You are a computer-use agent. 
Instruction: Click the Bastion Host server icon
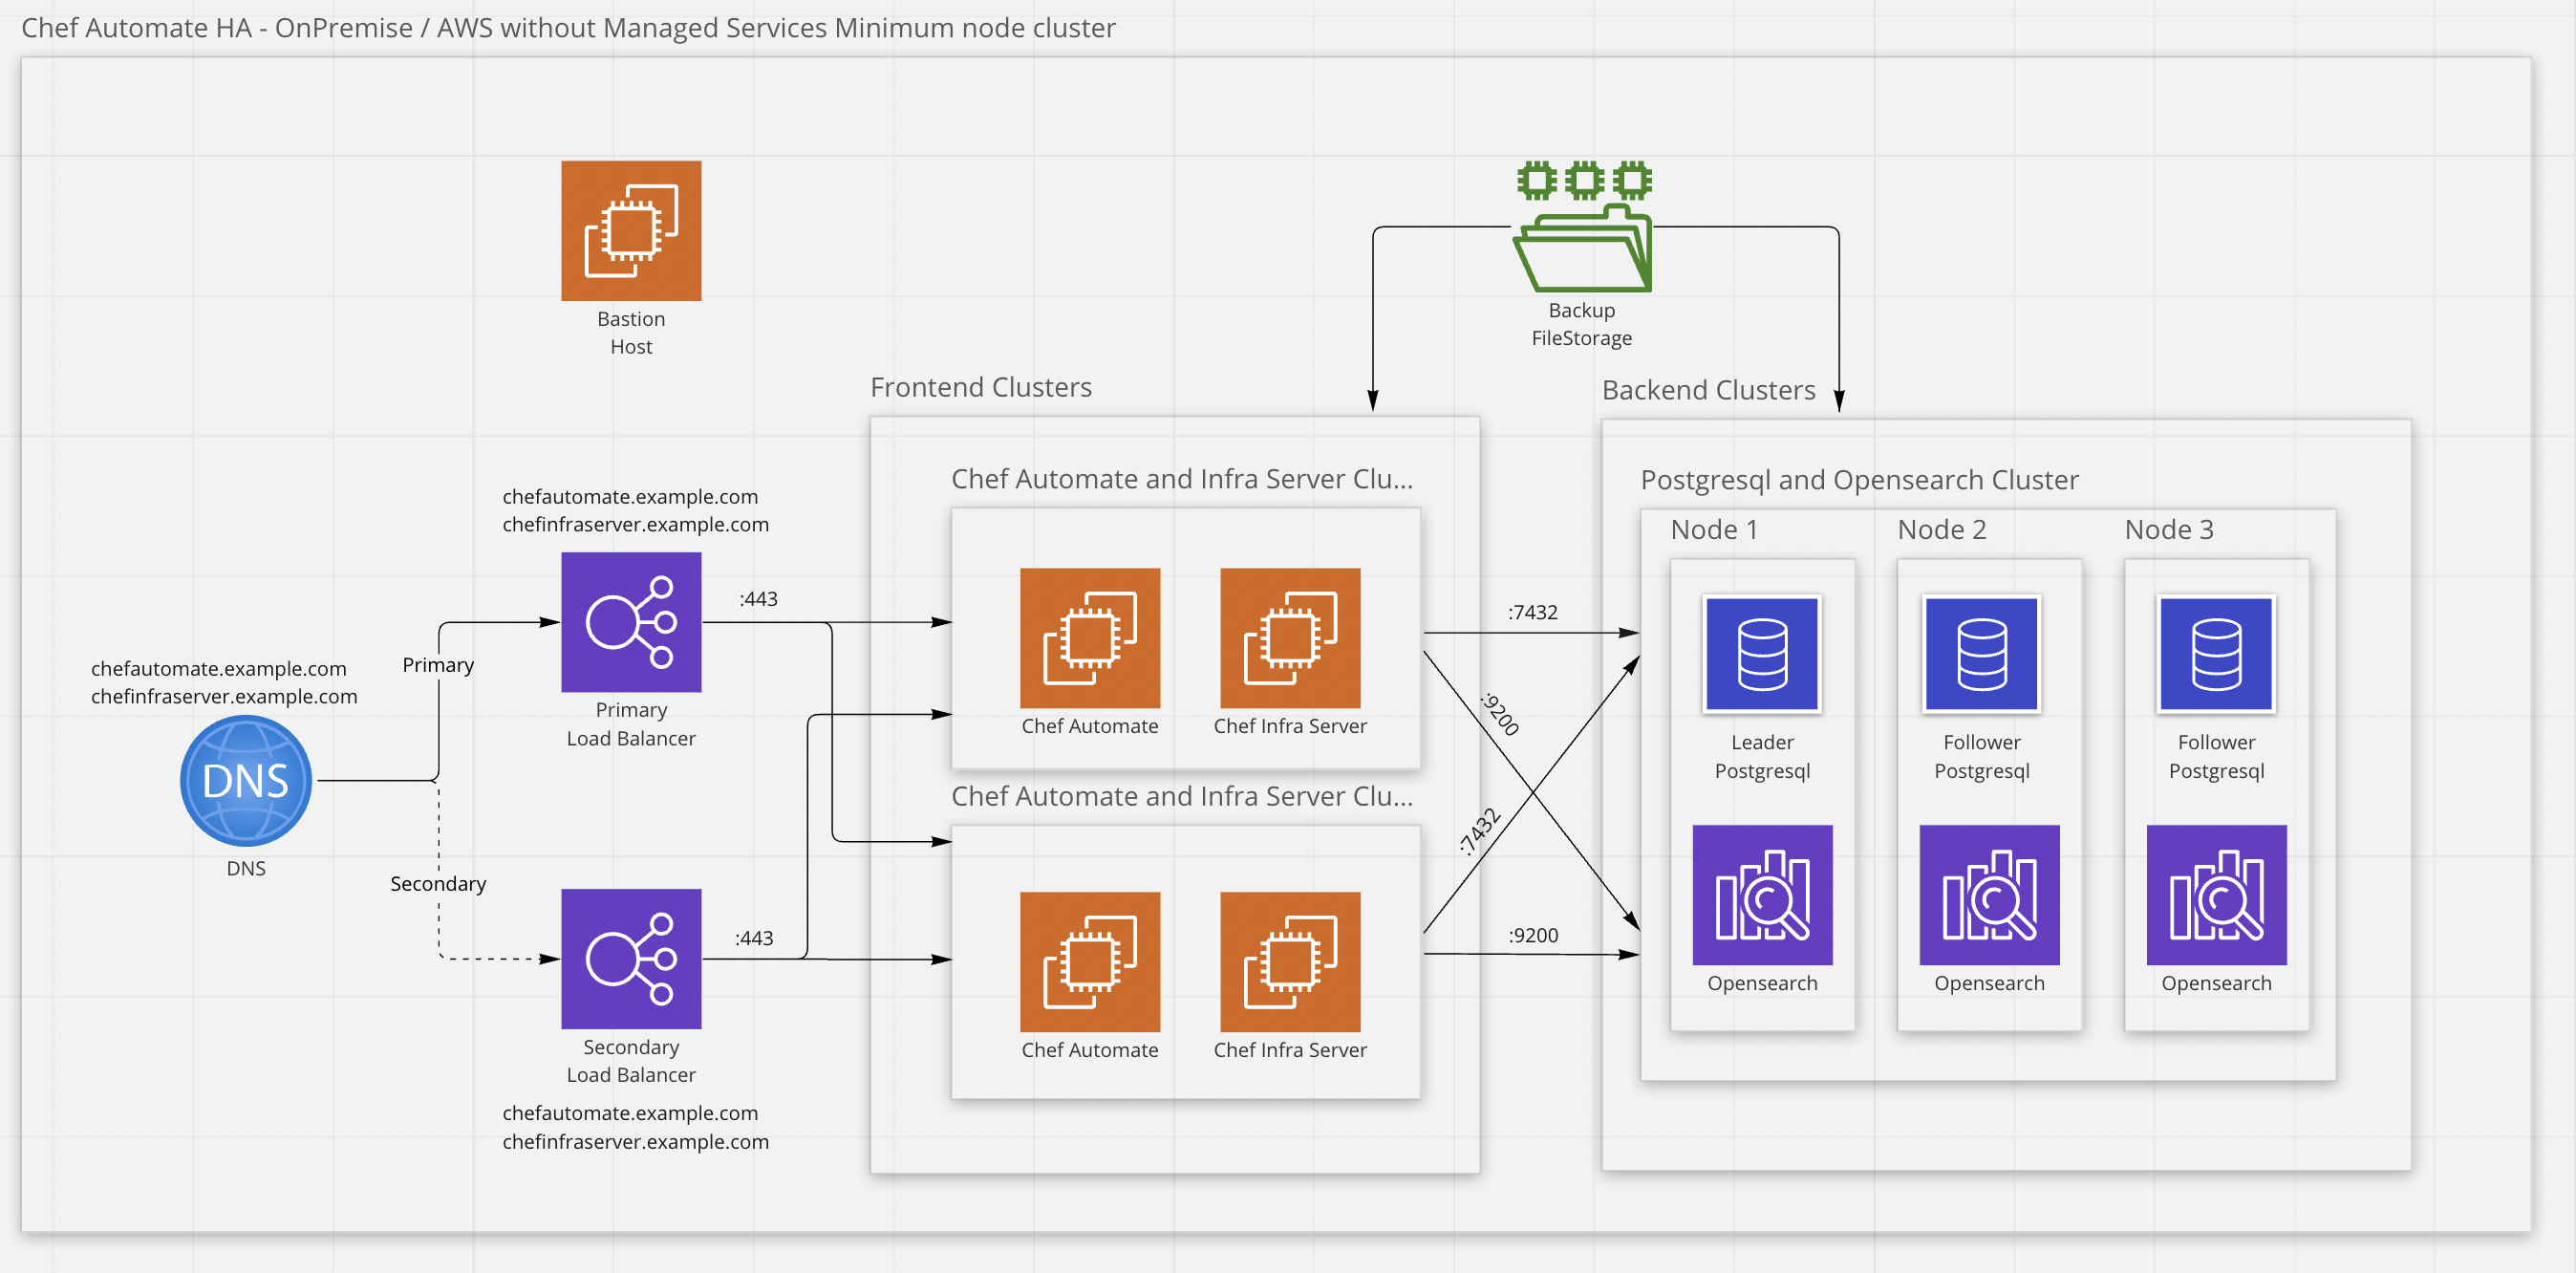point(631,231)
